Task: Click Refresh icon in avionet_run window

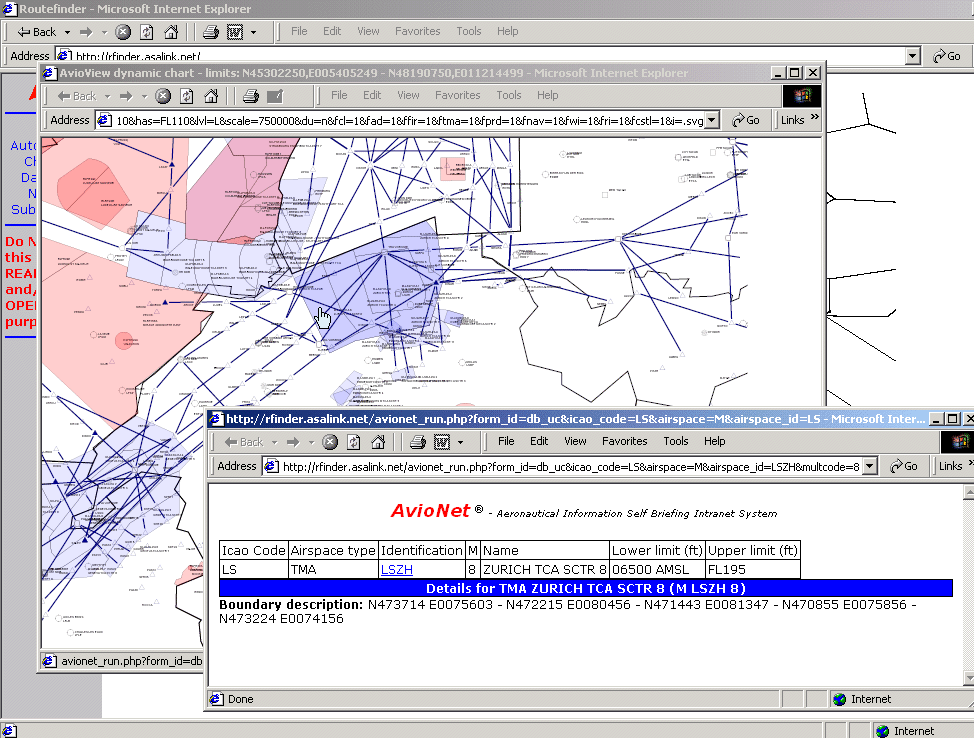Action: click(353, 442)
